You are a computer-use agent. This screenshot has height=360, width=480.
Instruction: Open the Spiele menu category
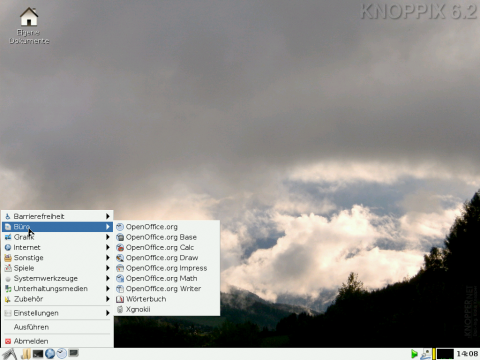57,268
